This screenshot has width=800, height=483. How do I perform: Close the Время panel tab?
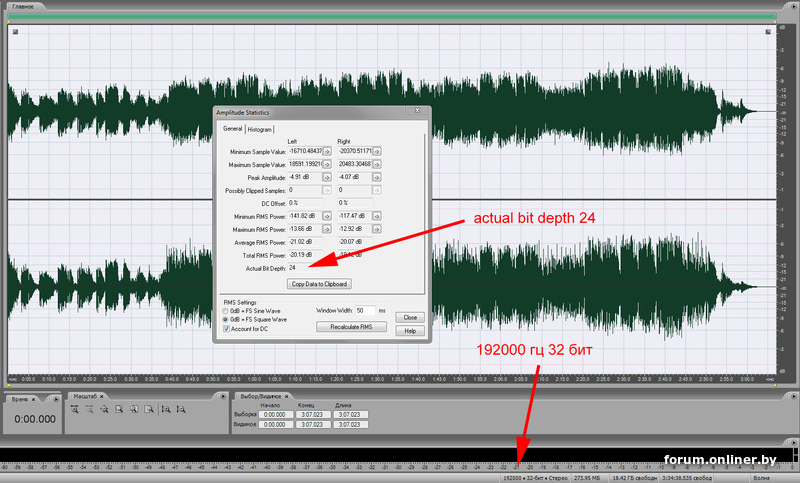[34, 399]
